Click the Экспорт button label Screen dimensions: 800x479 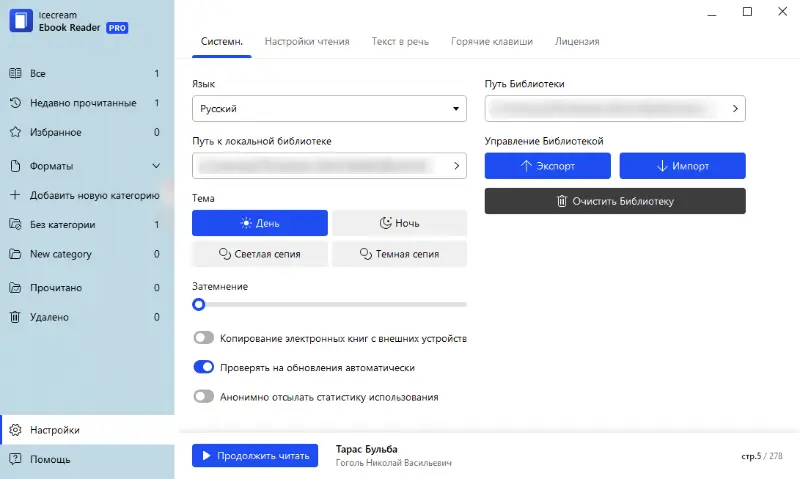[x=556, y=166]
